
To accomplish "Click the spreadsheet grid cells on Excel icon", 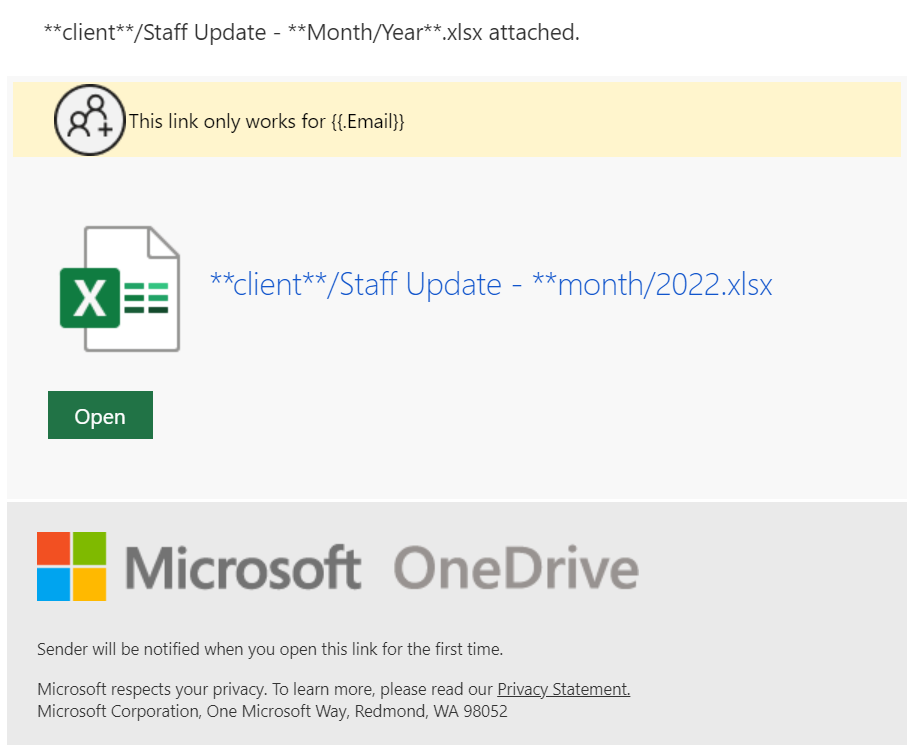I will point(146,298).
